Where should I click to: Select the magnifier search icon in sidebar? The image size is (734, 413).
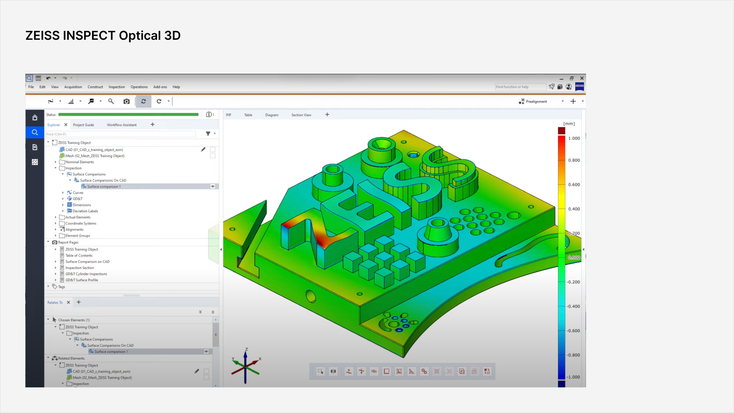(35, 132)
